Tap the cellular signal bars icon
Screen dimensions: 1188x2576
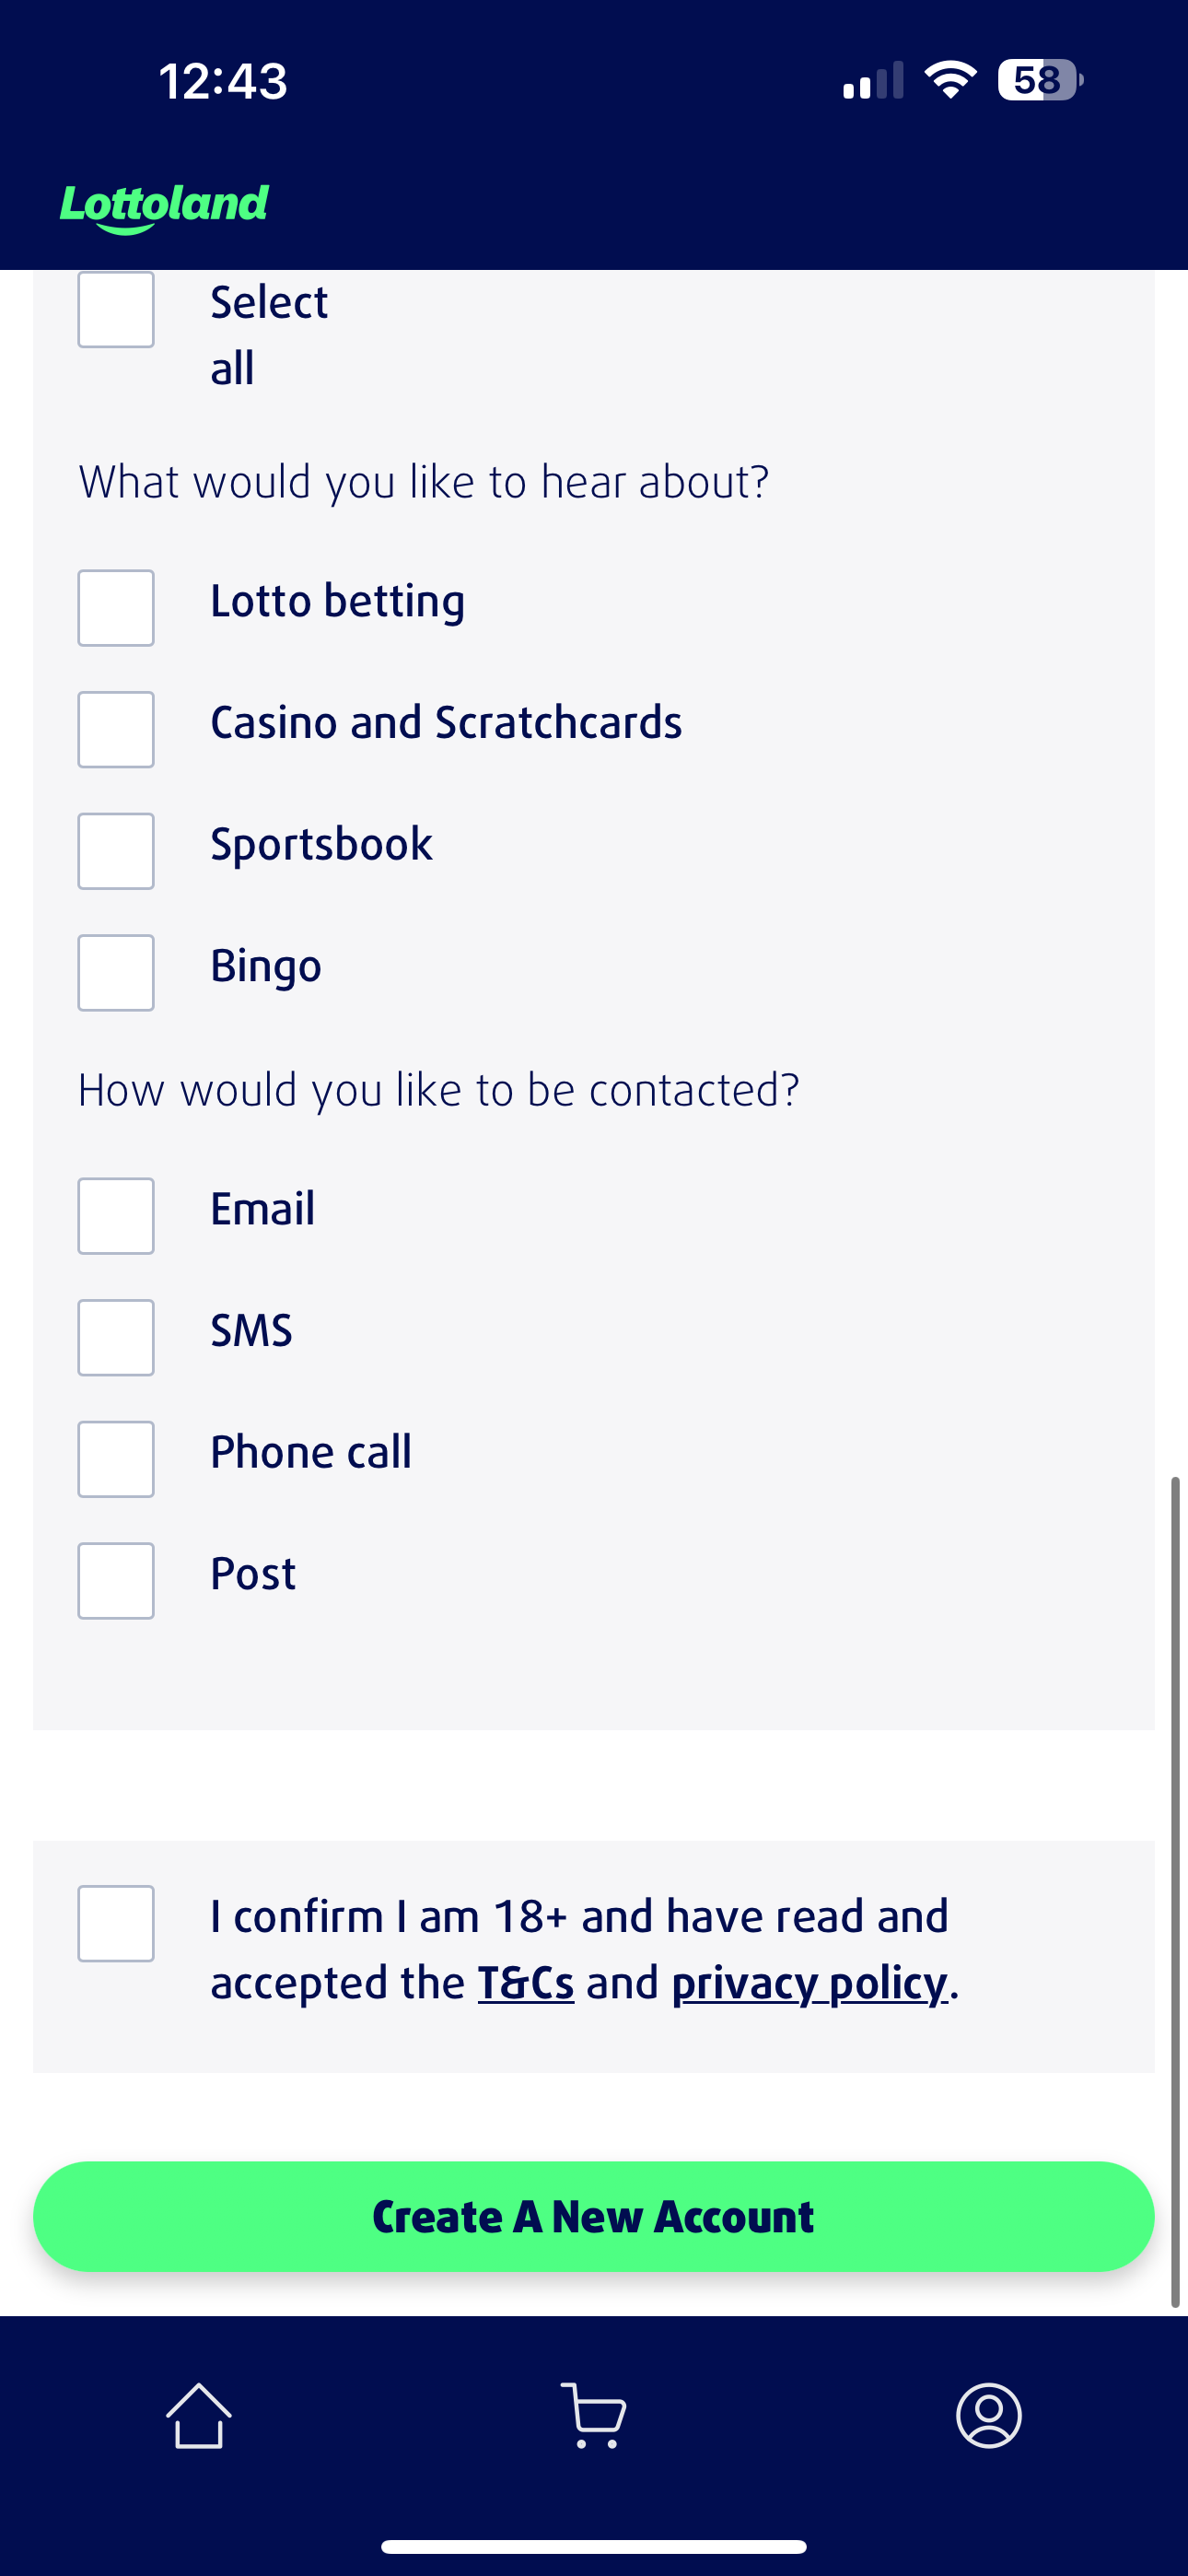pyautogui.click(x=873, y=81)
